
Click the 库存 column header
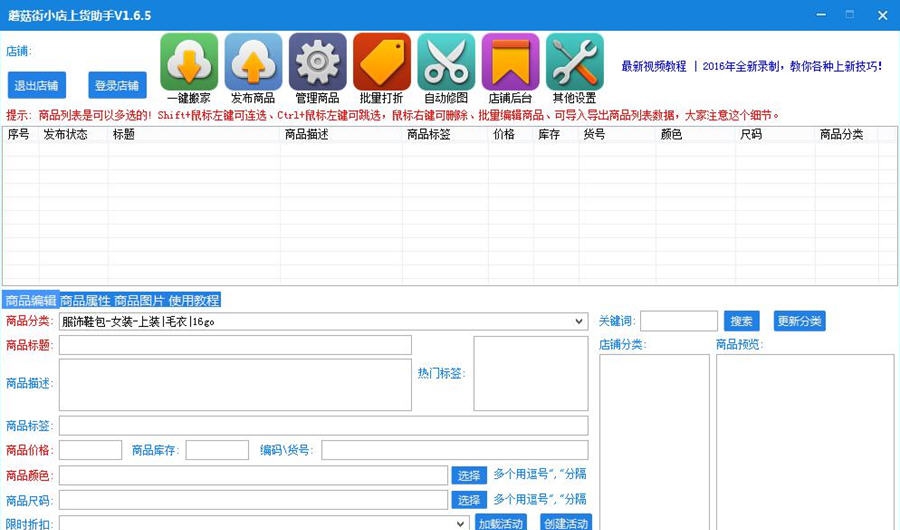[x=556, y=134]
